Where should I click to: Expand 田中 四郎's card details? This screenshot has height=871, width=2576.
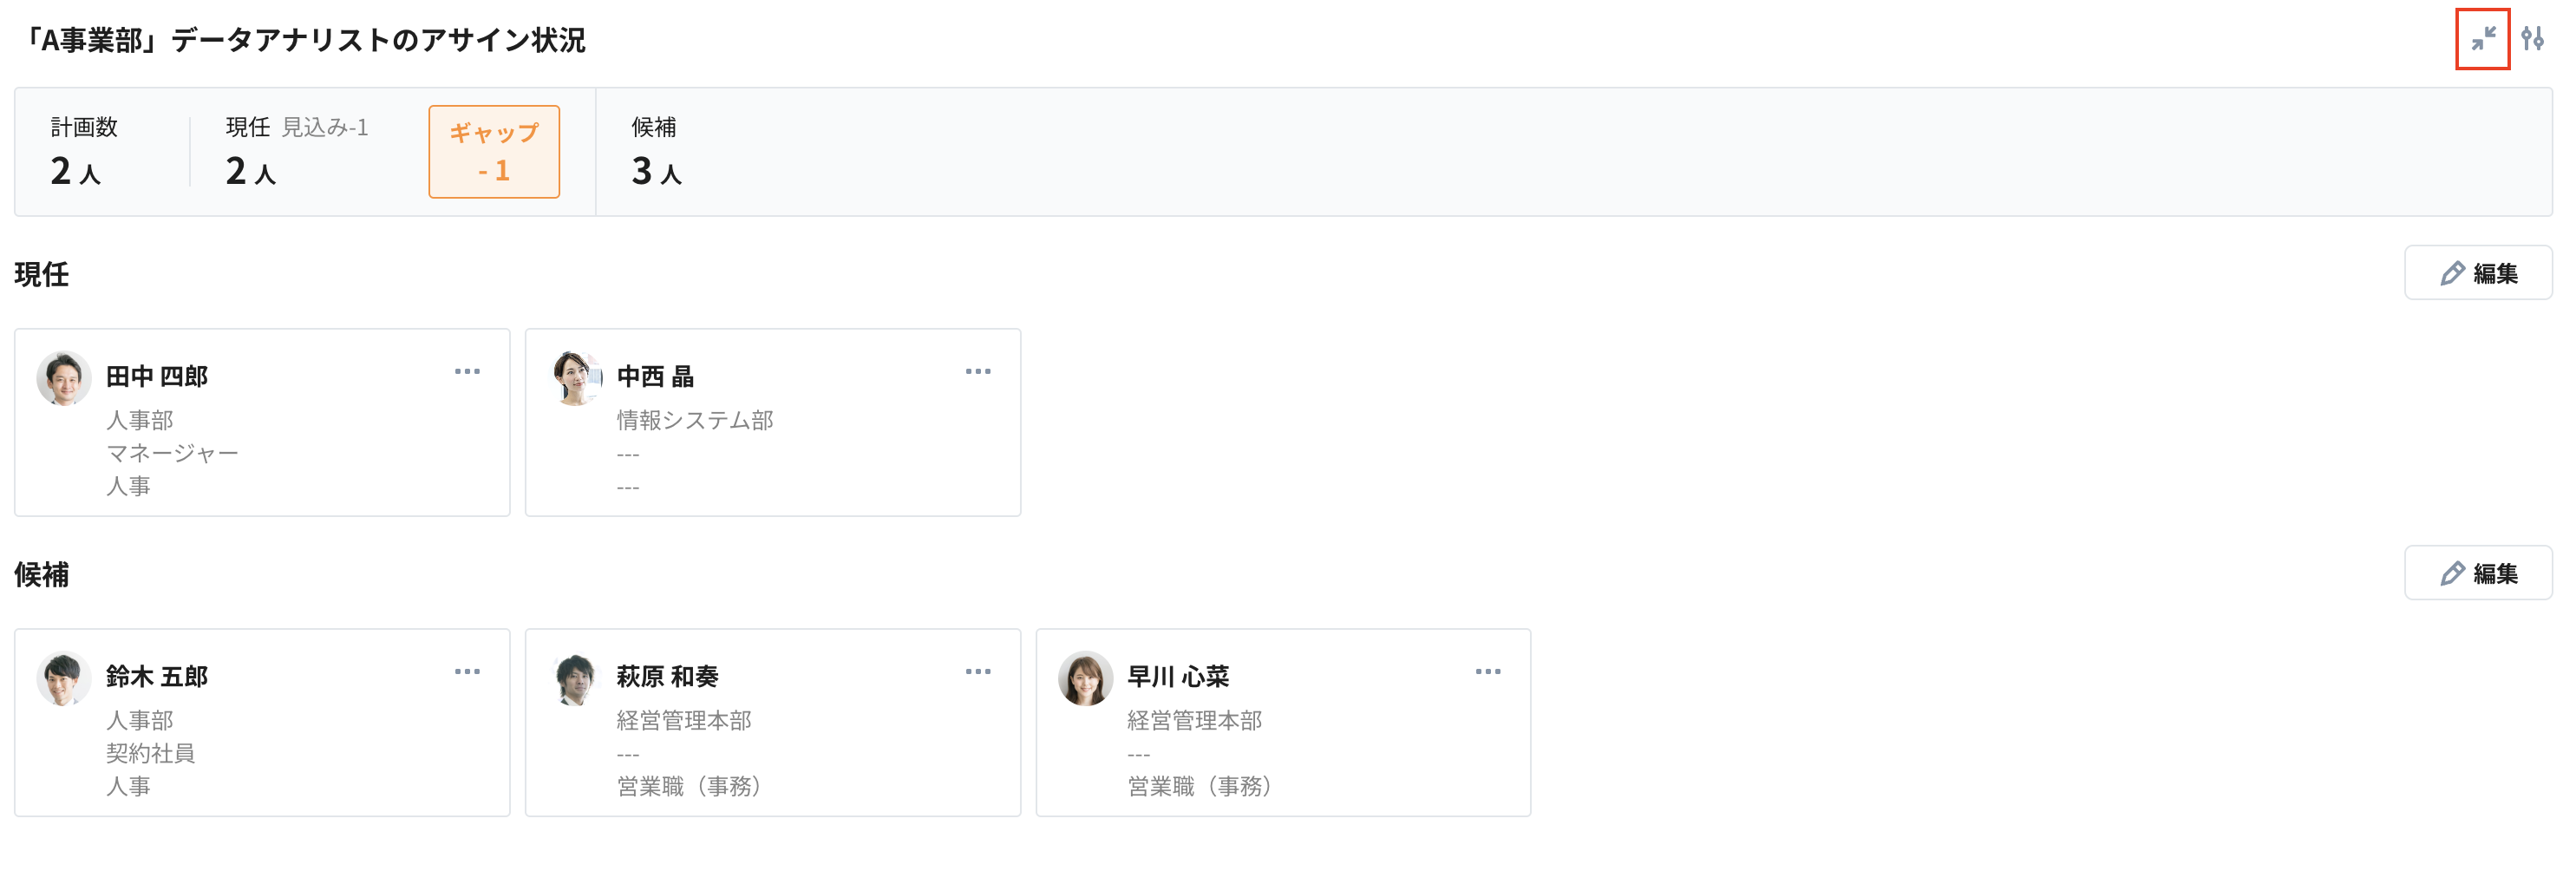pyautogui.click(x=262, y=421)
